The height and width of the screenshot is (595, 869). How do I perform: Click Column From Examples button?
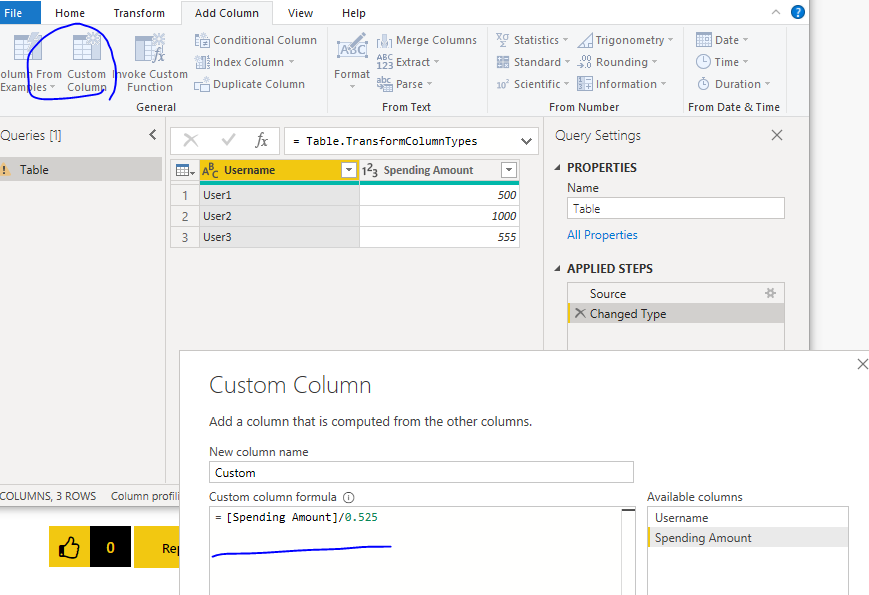coord(30,62)
